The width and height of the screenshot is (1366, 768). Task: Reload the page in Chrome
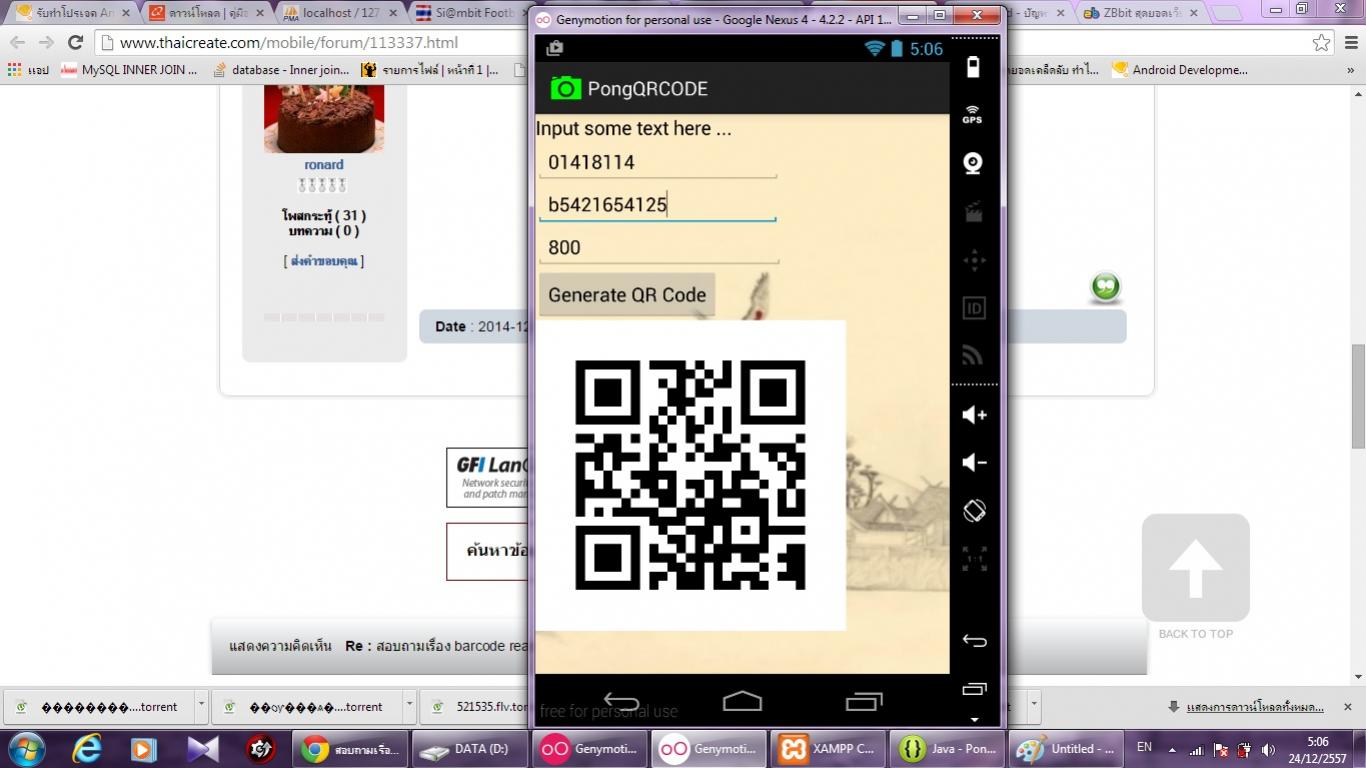[75, 42]
